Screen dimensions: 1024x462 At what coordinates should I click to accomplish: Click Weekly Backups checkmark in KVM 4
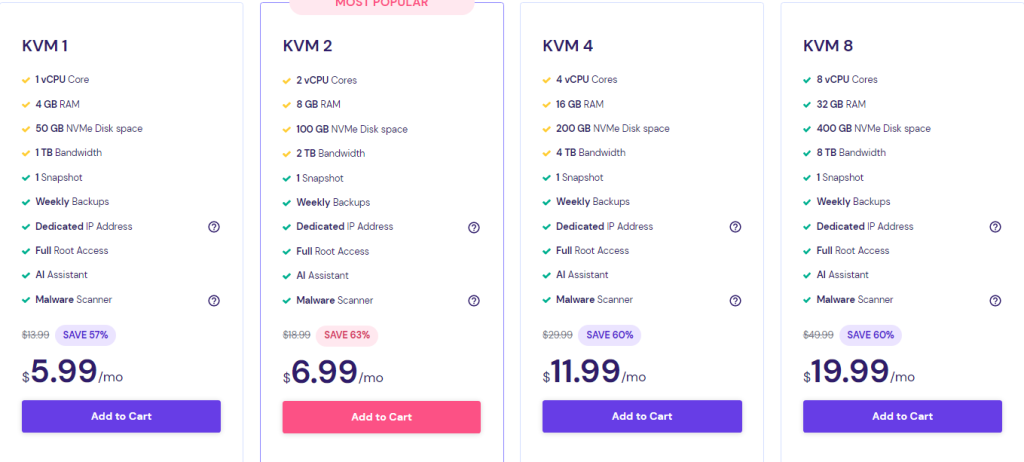click(547, 202)
